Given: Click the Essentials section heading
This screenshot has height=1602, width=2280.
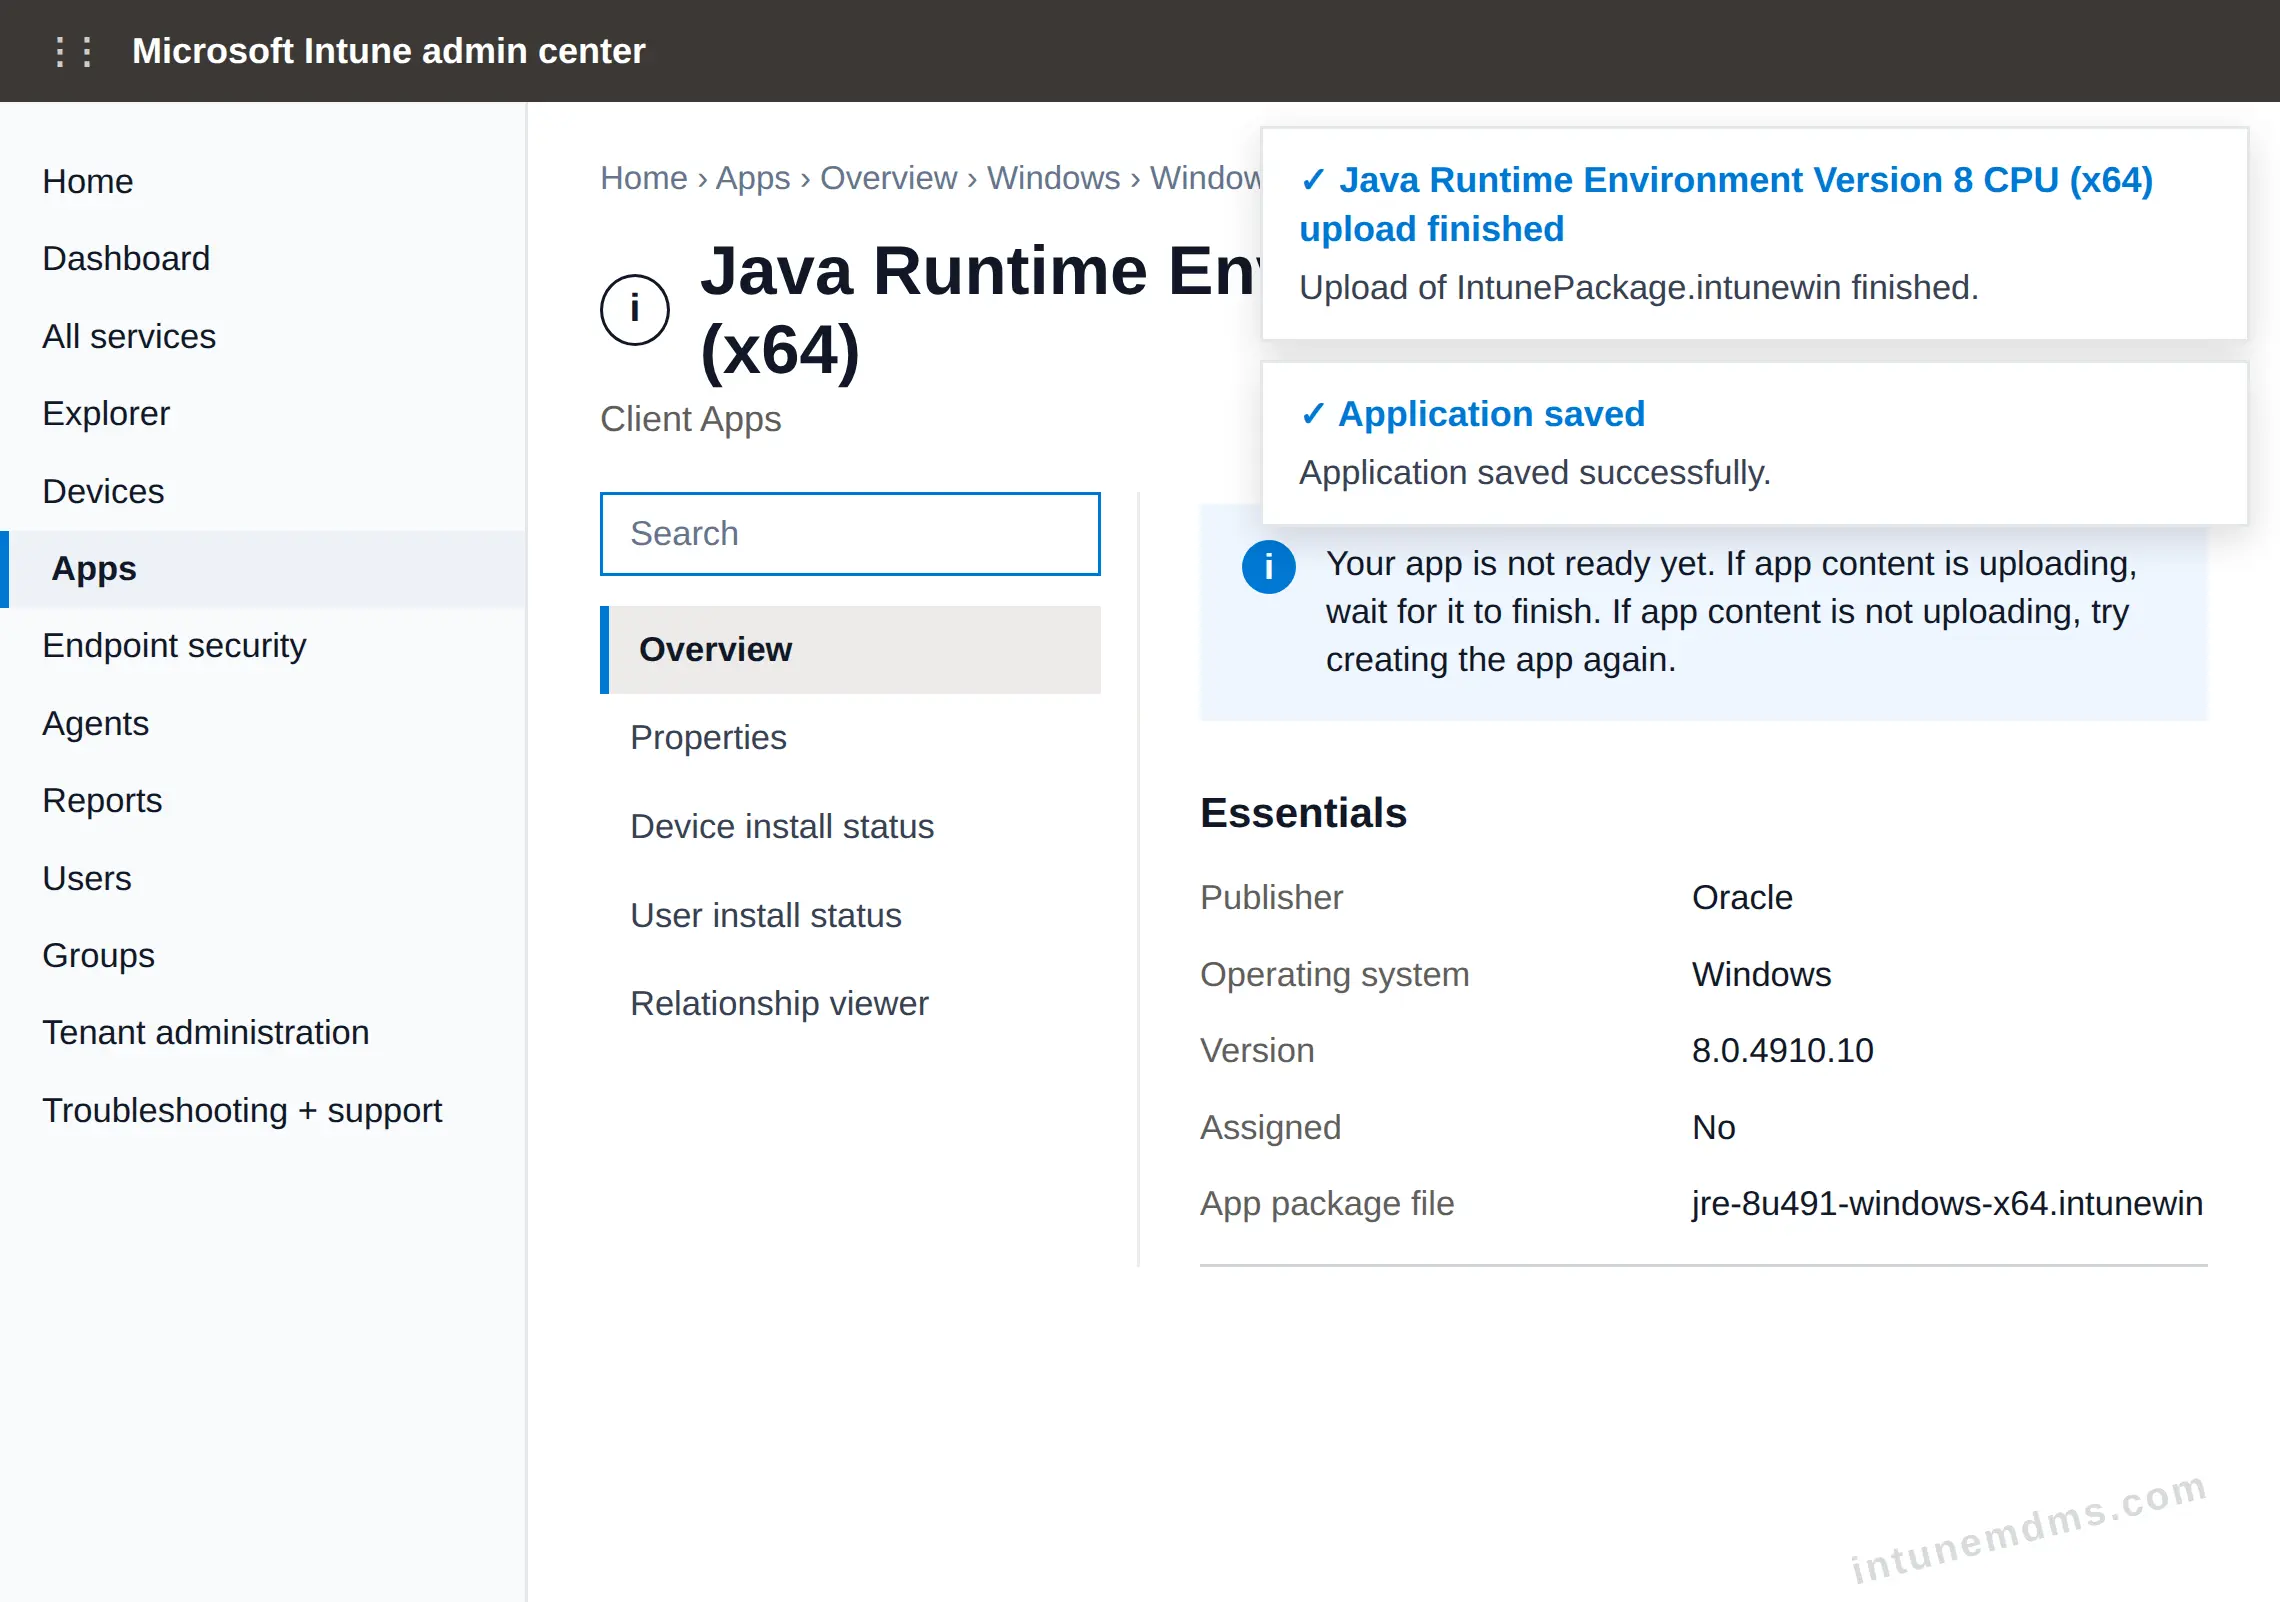Looking at the screenshot, I should point(1303,813).
